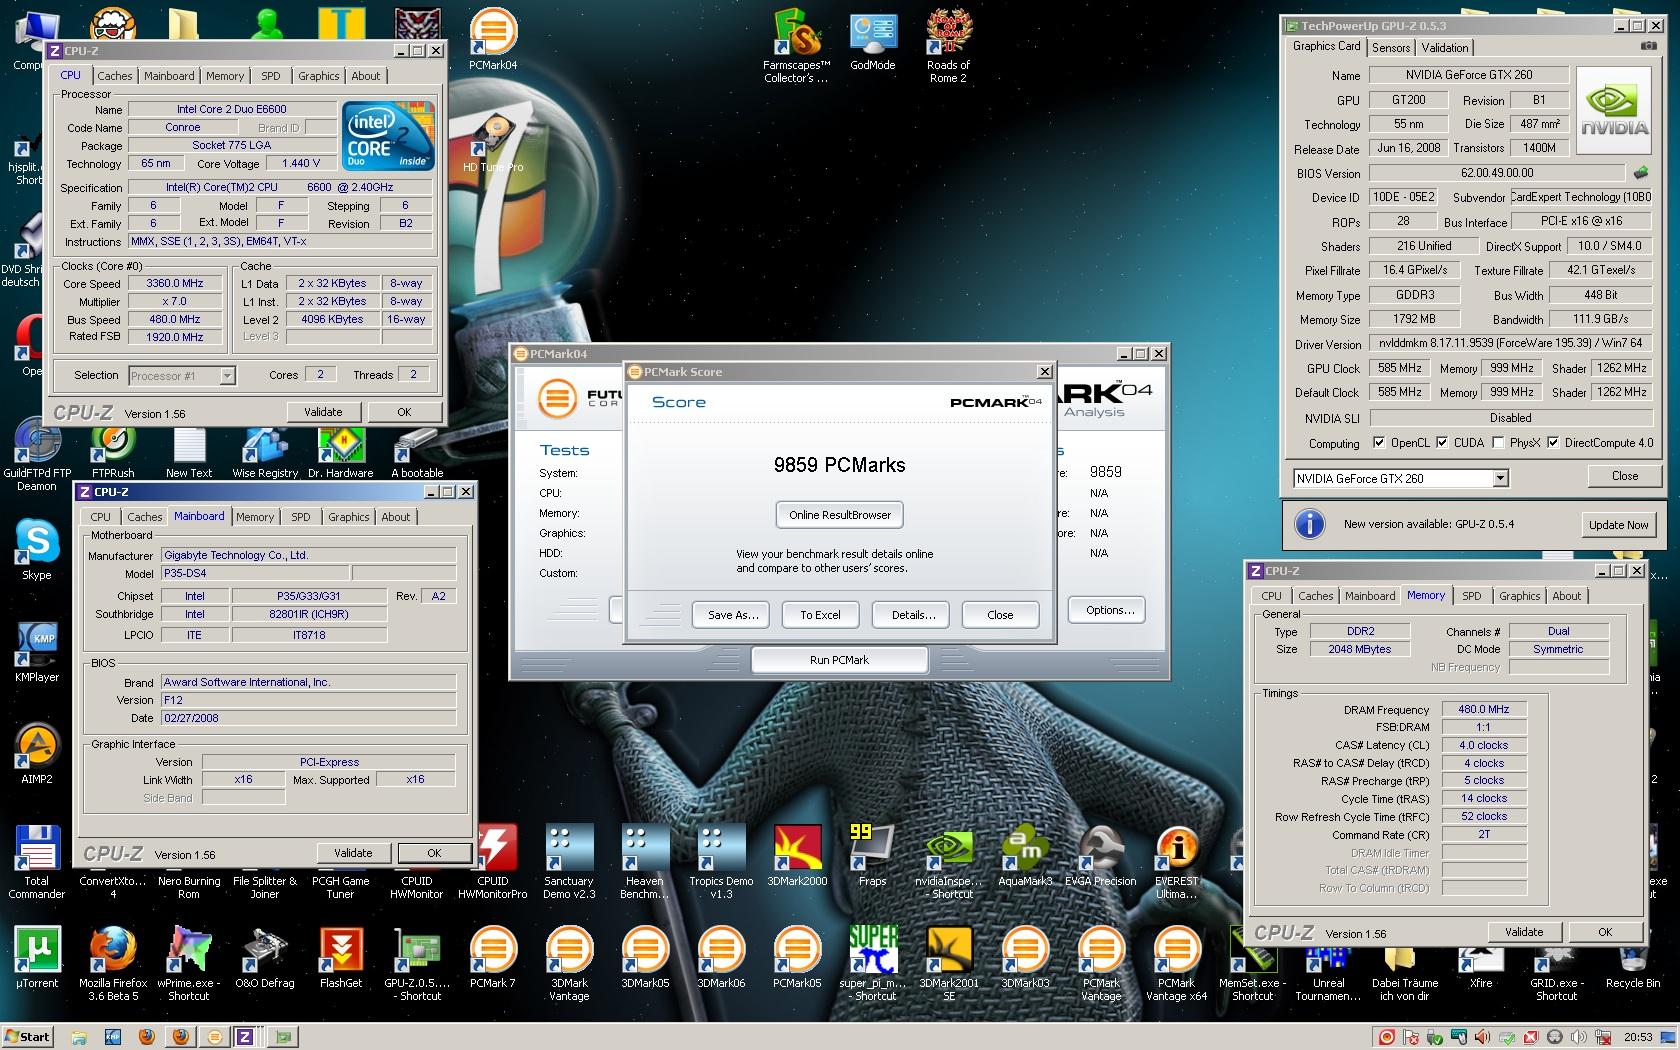Click Run PCMark button
Viewport: 1680px width, 1050px height.
pyautogui.click(x=840, y=660)
